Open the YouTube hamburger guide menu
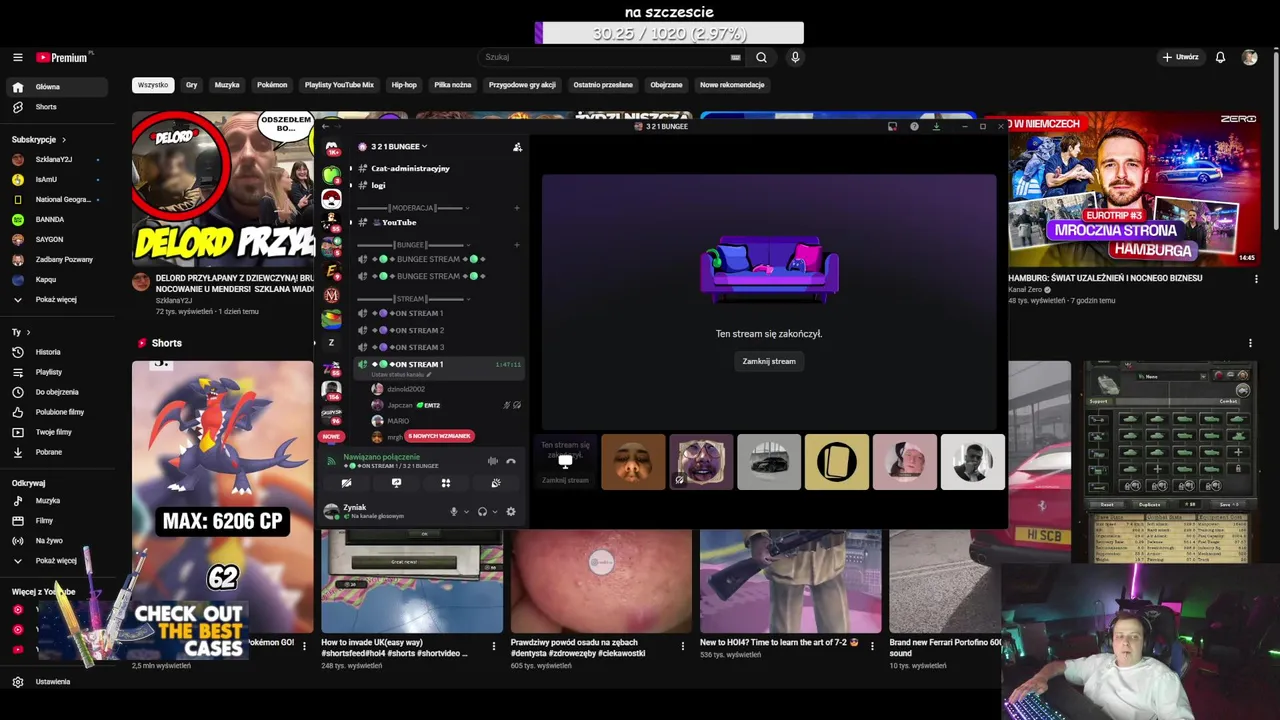1280x720 pixels. point(17,57)
